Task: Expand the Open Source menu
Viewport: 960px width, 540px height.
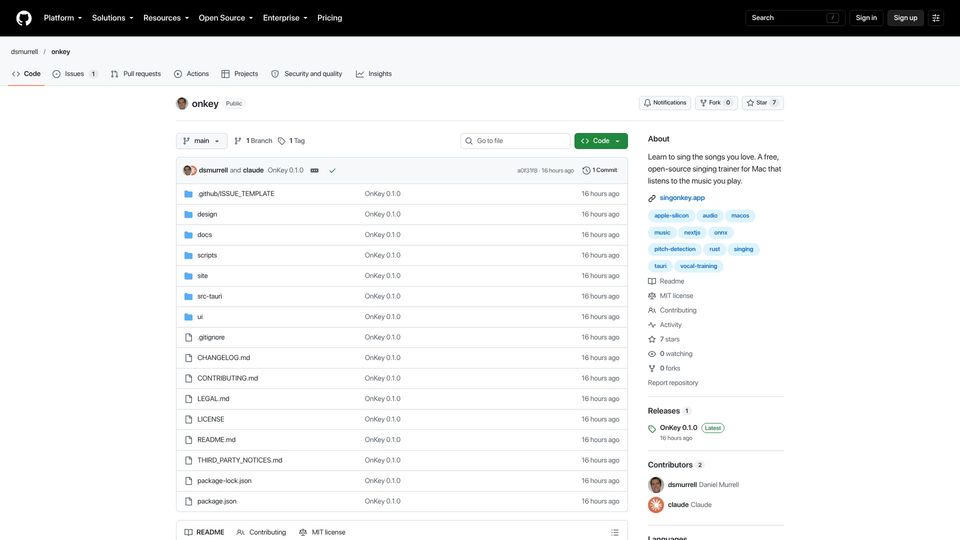Action: coord(225,18)
